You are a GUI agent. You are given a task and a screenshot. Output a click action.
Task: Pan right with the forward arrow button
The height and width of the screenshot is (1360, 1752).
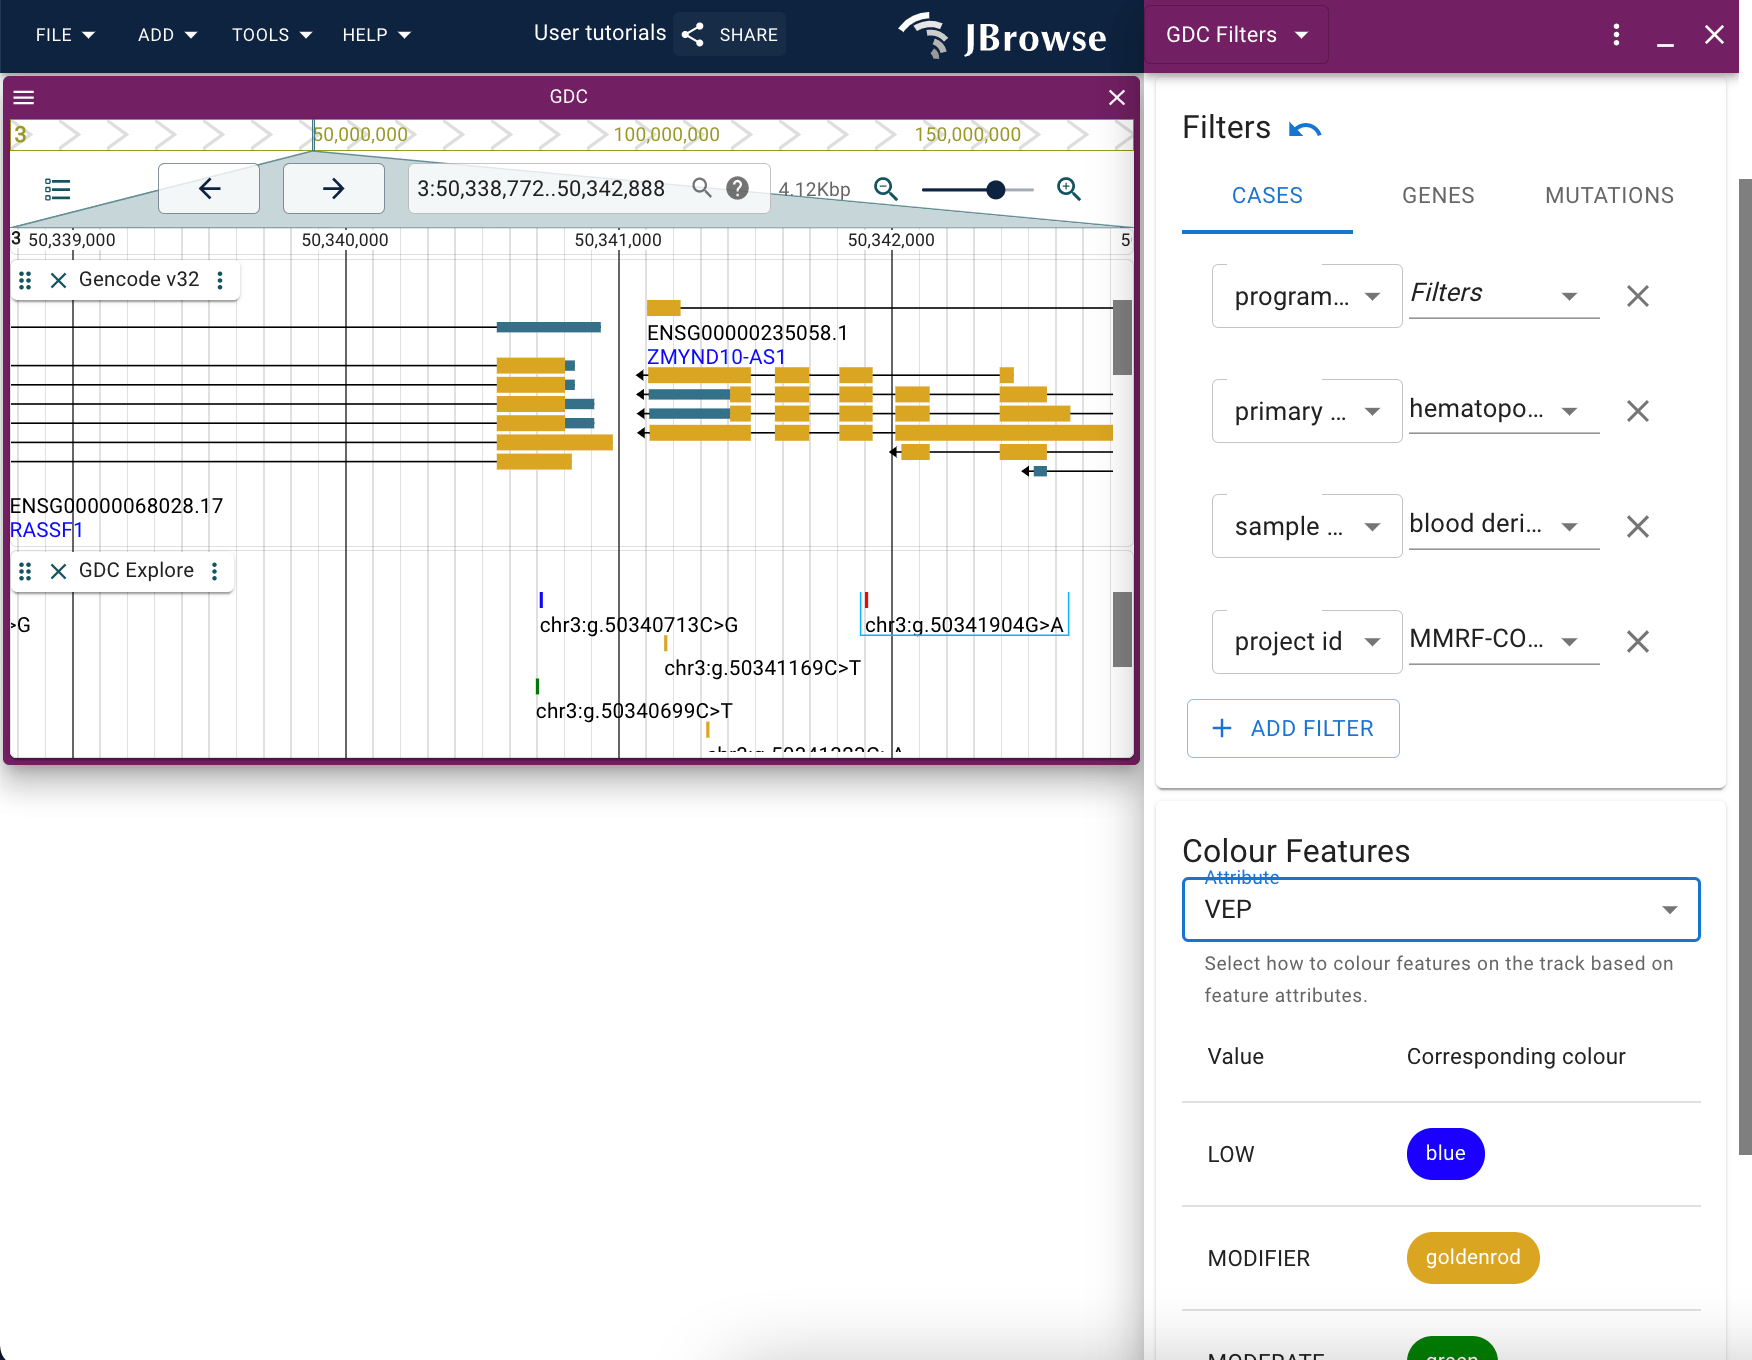coord(334,188)
